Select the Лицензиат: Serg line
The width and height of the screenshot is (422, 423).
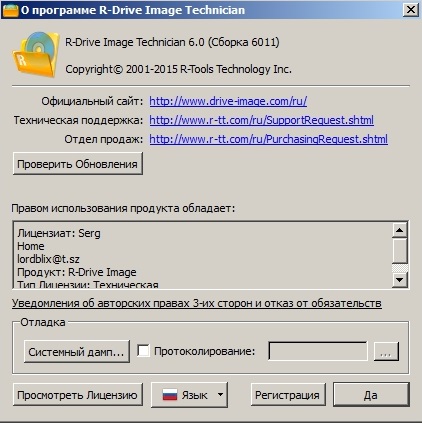[59, 233]
